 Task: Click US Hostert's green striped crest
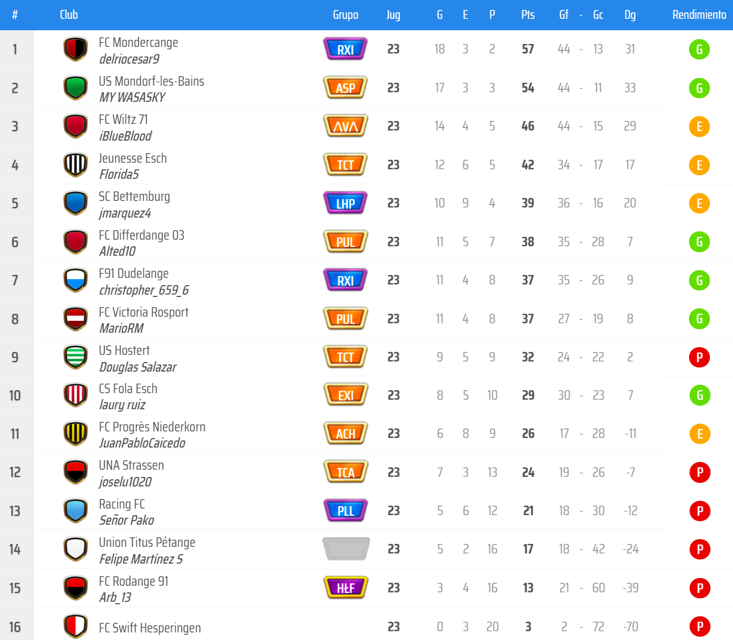[x=75, y=357]
